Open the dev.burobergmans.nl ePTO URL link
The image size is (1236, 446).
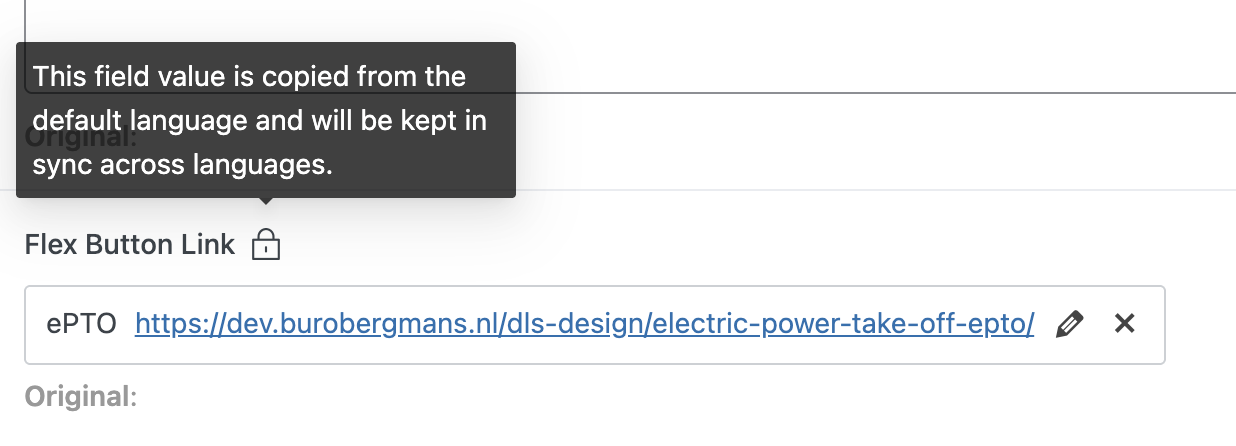584,325
